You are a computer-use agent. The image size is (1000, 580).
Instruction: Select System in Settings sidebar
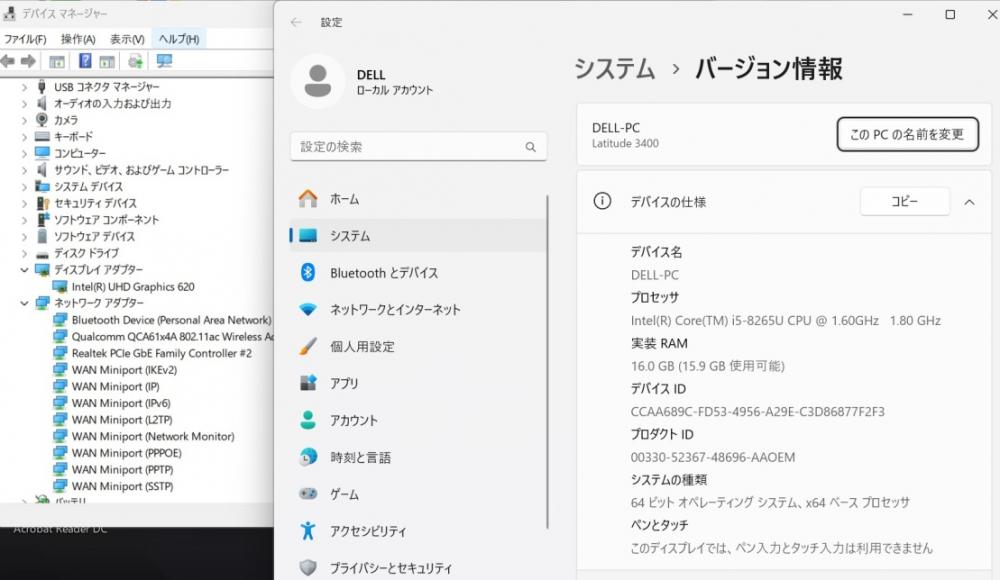[418, 236]
